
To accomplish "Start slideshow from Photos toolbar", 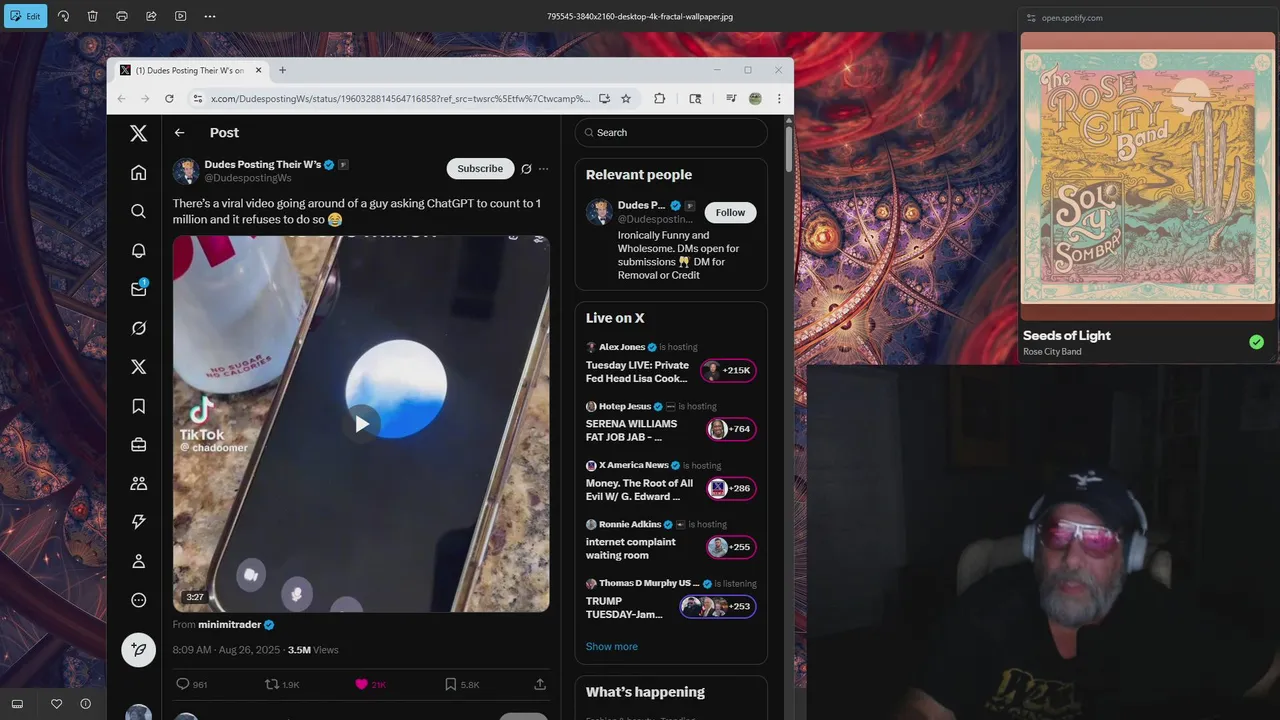I will (180, 16).
